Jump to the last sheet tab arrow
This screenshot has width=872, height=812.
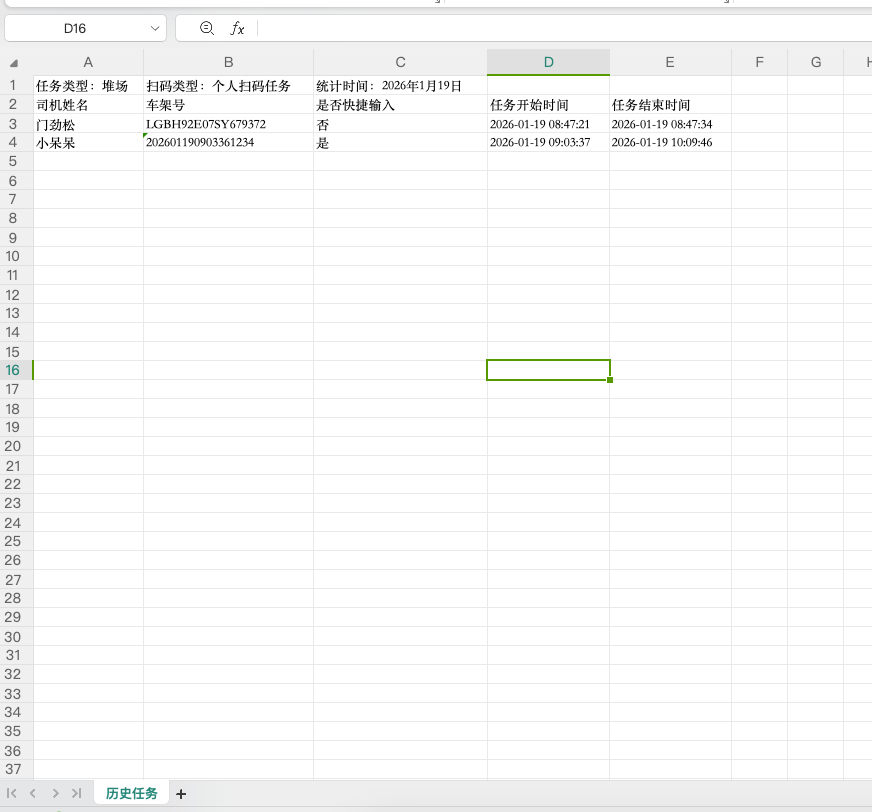tap(77, 793)
